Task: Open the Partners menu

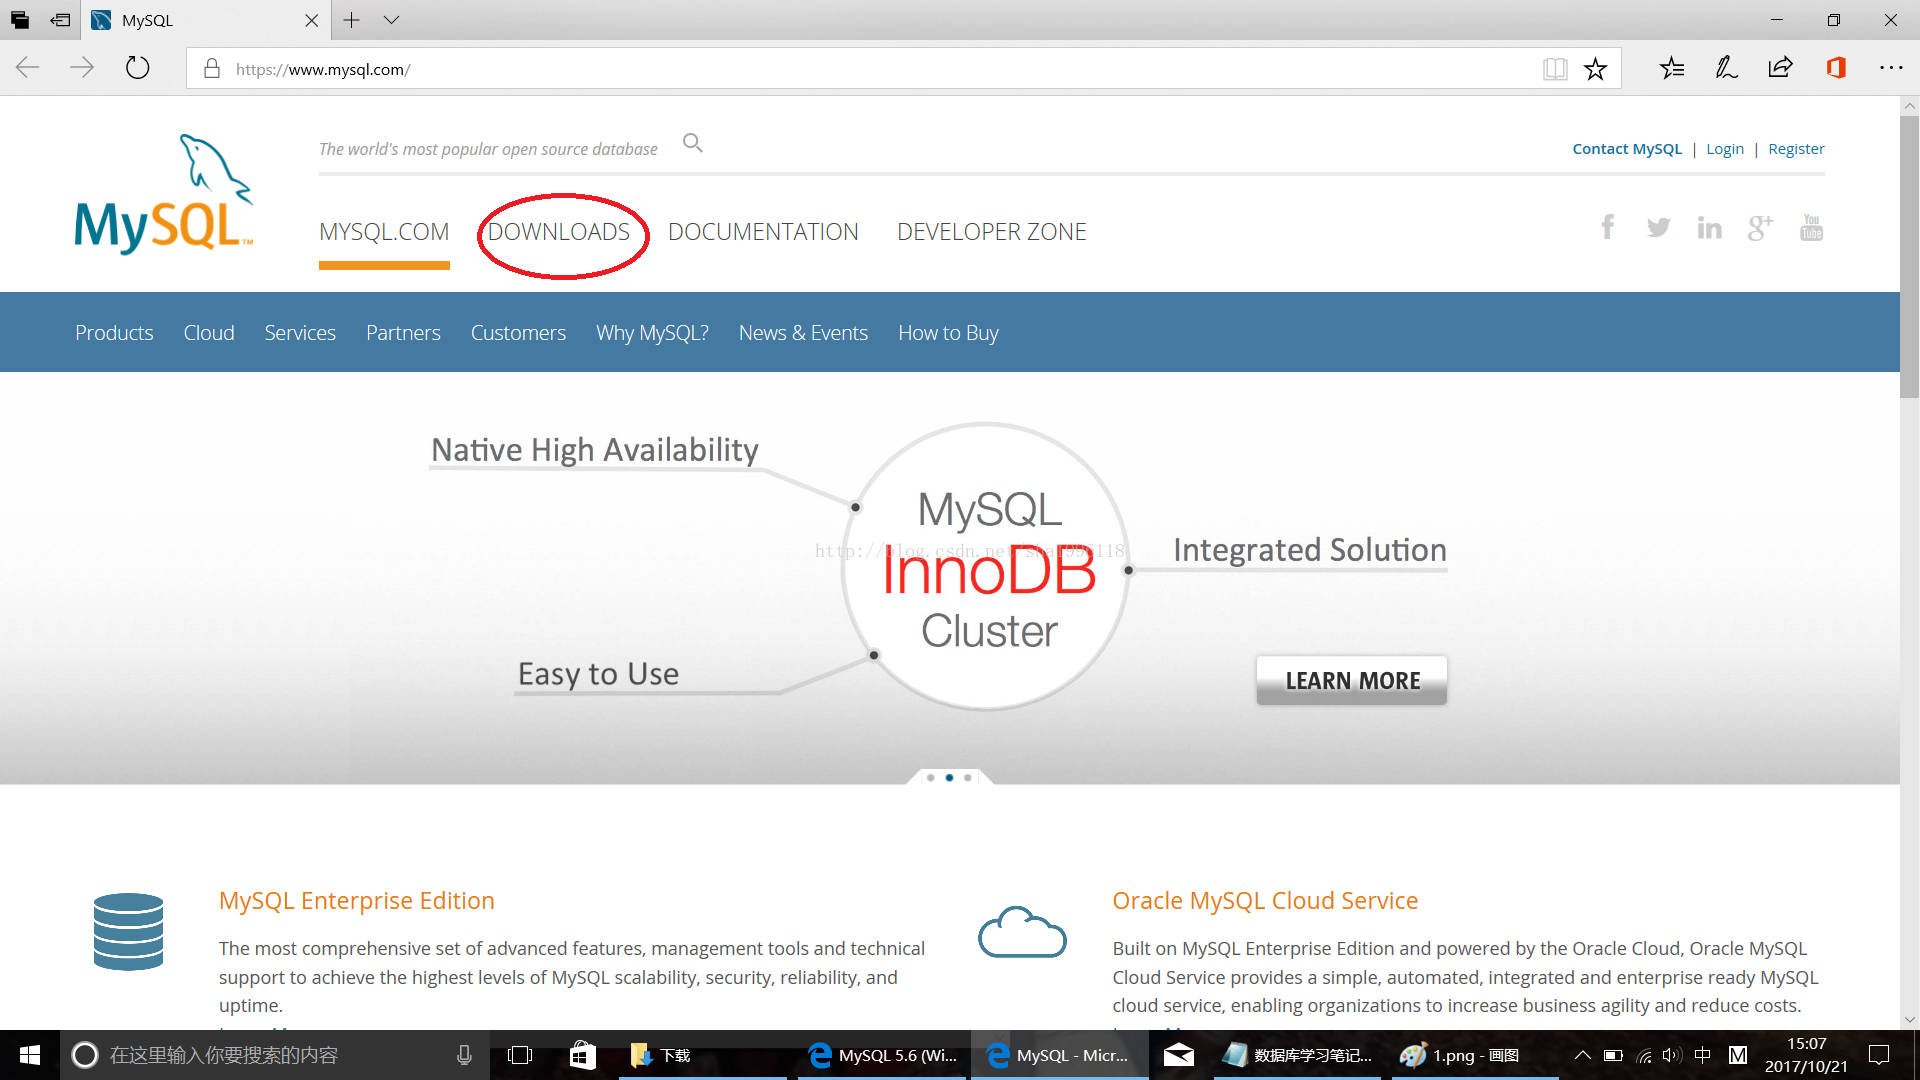Action: (x=403, y=333)
